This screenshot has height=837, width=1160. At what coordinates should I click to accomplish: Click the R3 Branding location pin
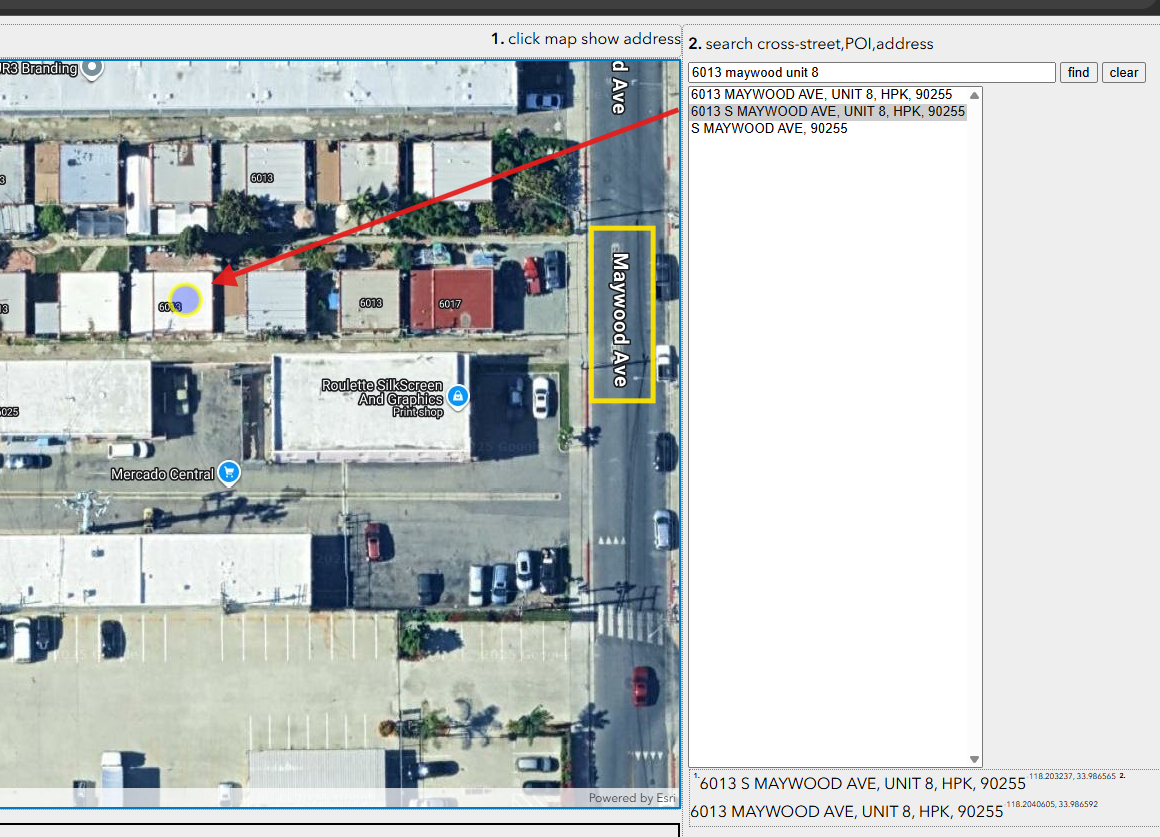coord(92,68)
